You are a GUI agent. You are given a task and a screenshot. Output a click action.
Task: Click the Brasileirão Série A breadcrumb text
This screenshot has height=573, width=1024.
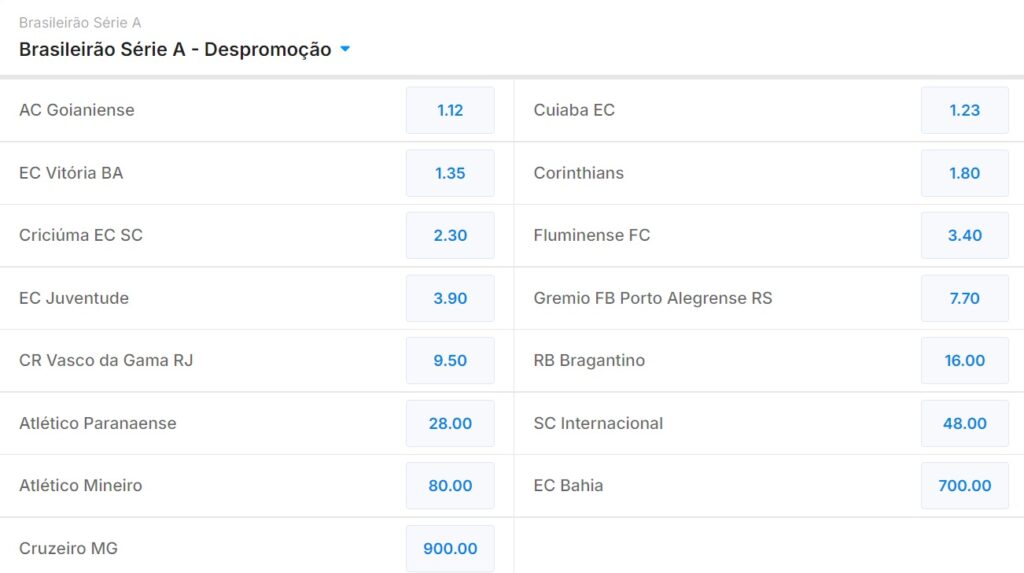pyautogui.click(x=80, y=22)
